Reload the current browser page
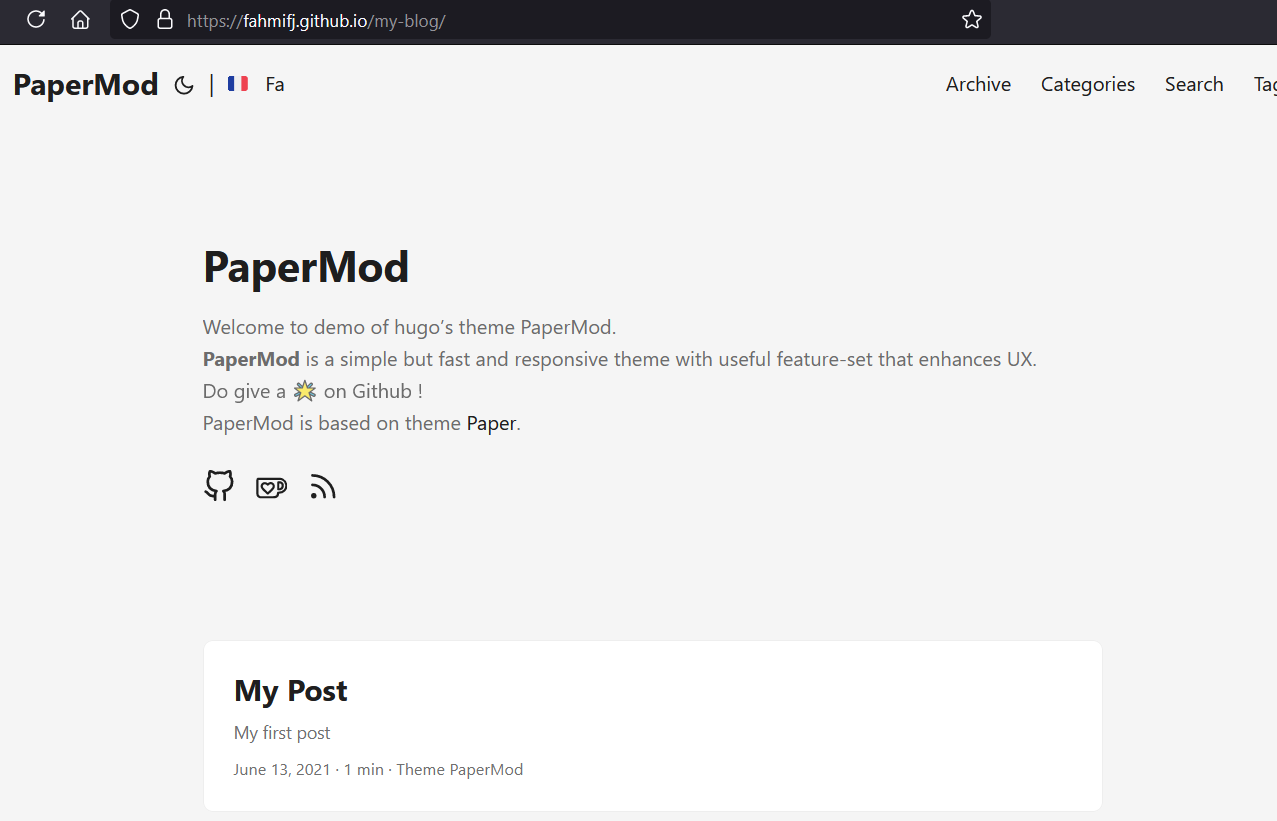This screenshot has height=821, width=1277. 36,19
